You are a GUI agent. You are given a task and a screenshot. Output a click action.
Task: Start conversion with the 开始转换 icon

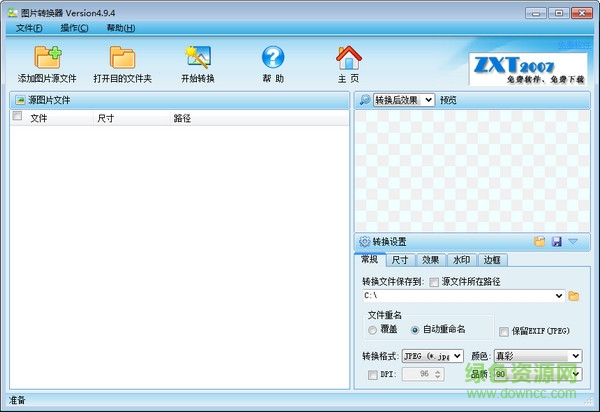coord(197,58)
